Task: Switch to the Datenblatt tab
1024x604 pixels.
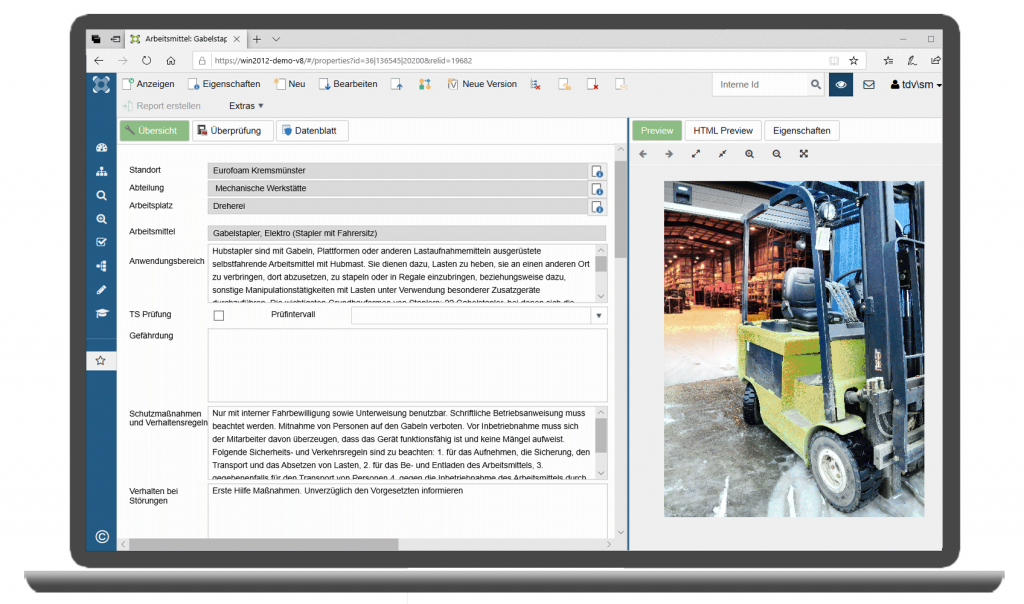Action: [312, 131]
